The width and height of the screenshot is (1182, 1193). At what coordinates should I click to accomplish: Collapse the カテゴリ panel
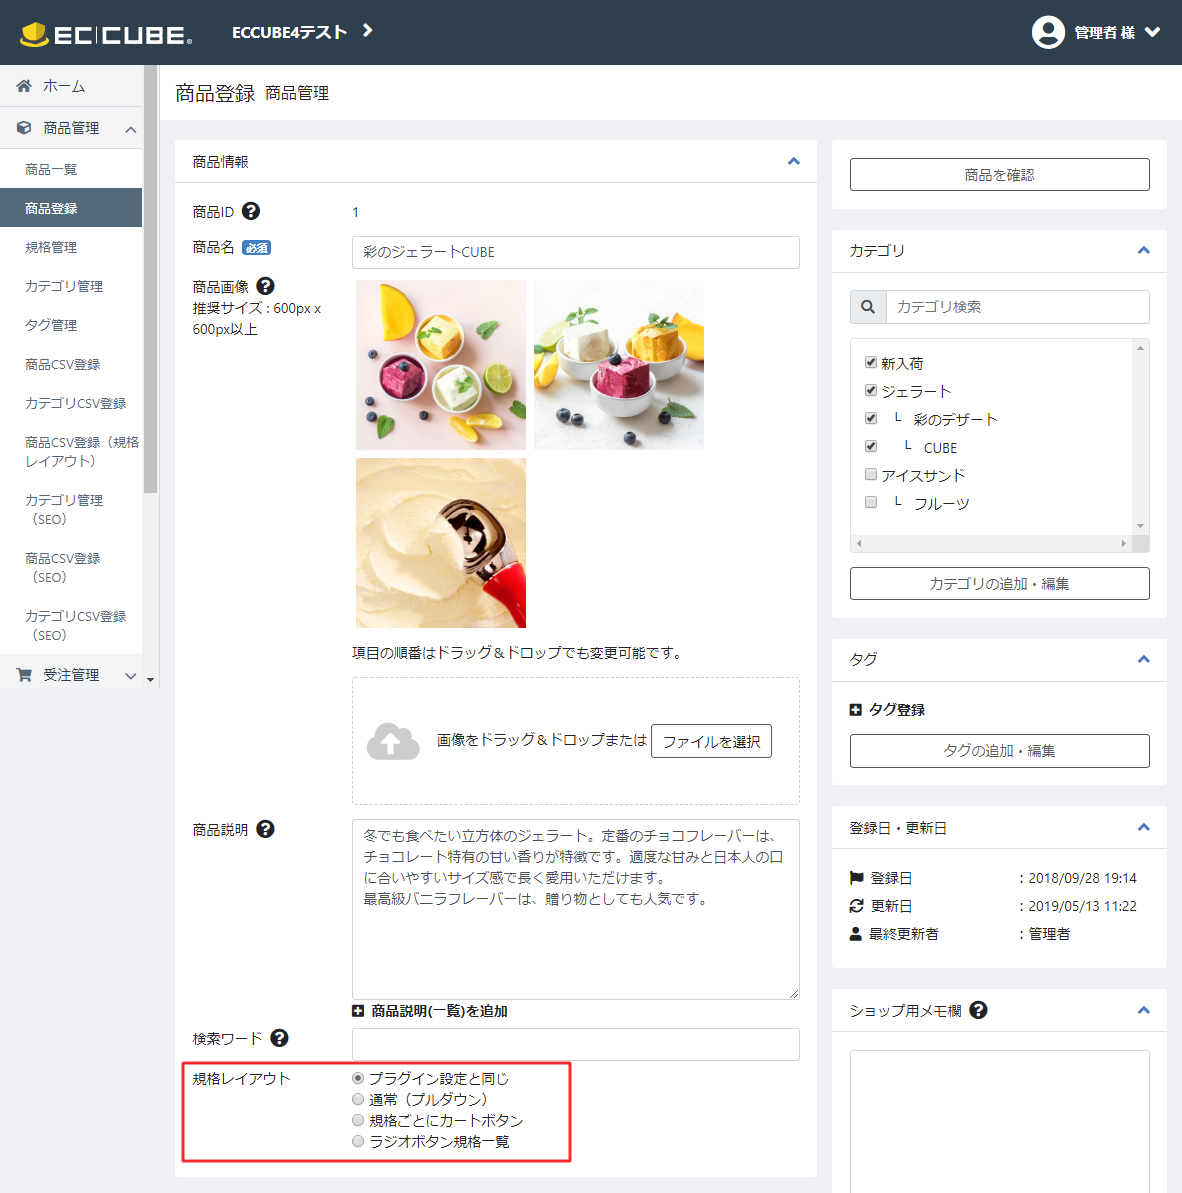coord(1143,250)
